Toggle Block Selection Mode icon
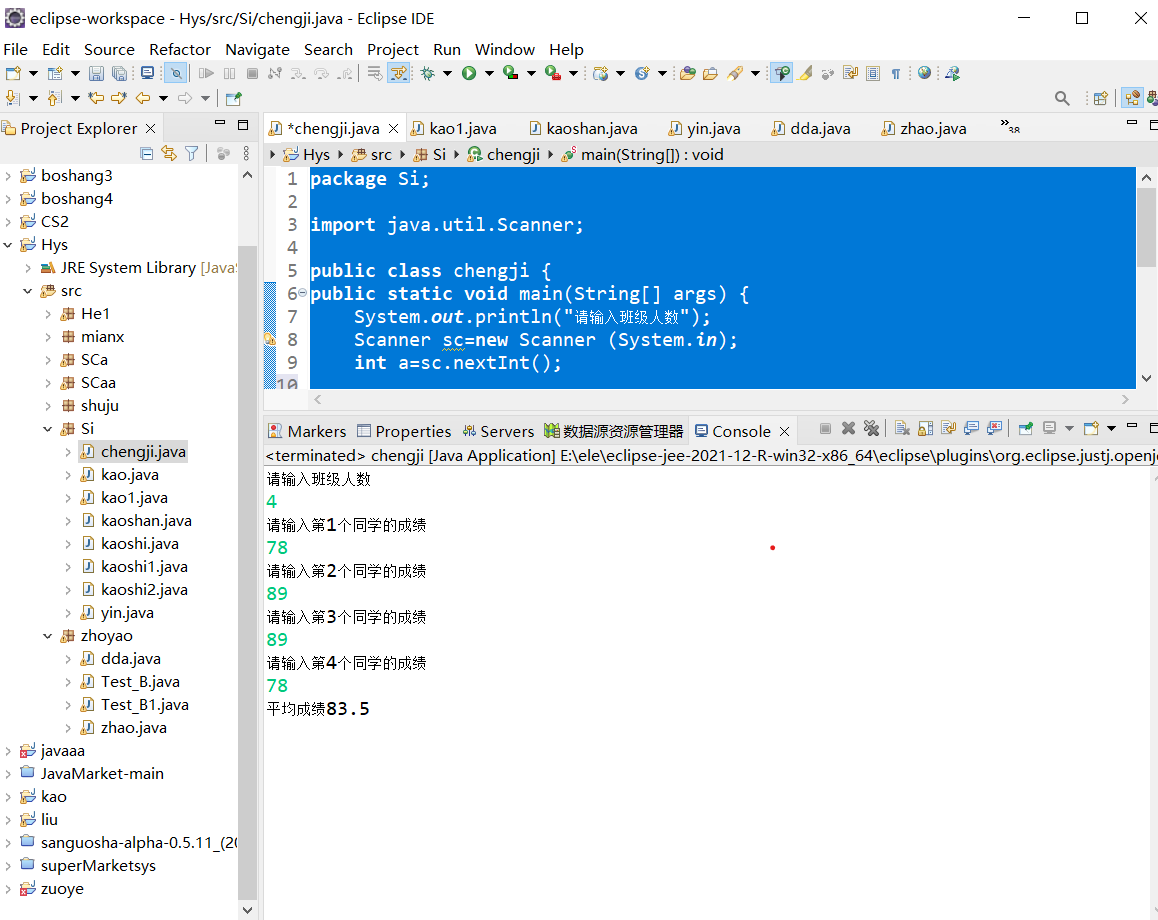The height and width of the screenshot is (920, 1158). click(873, 73)
